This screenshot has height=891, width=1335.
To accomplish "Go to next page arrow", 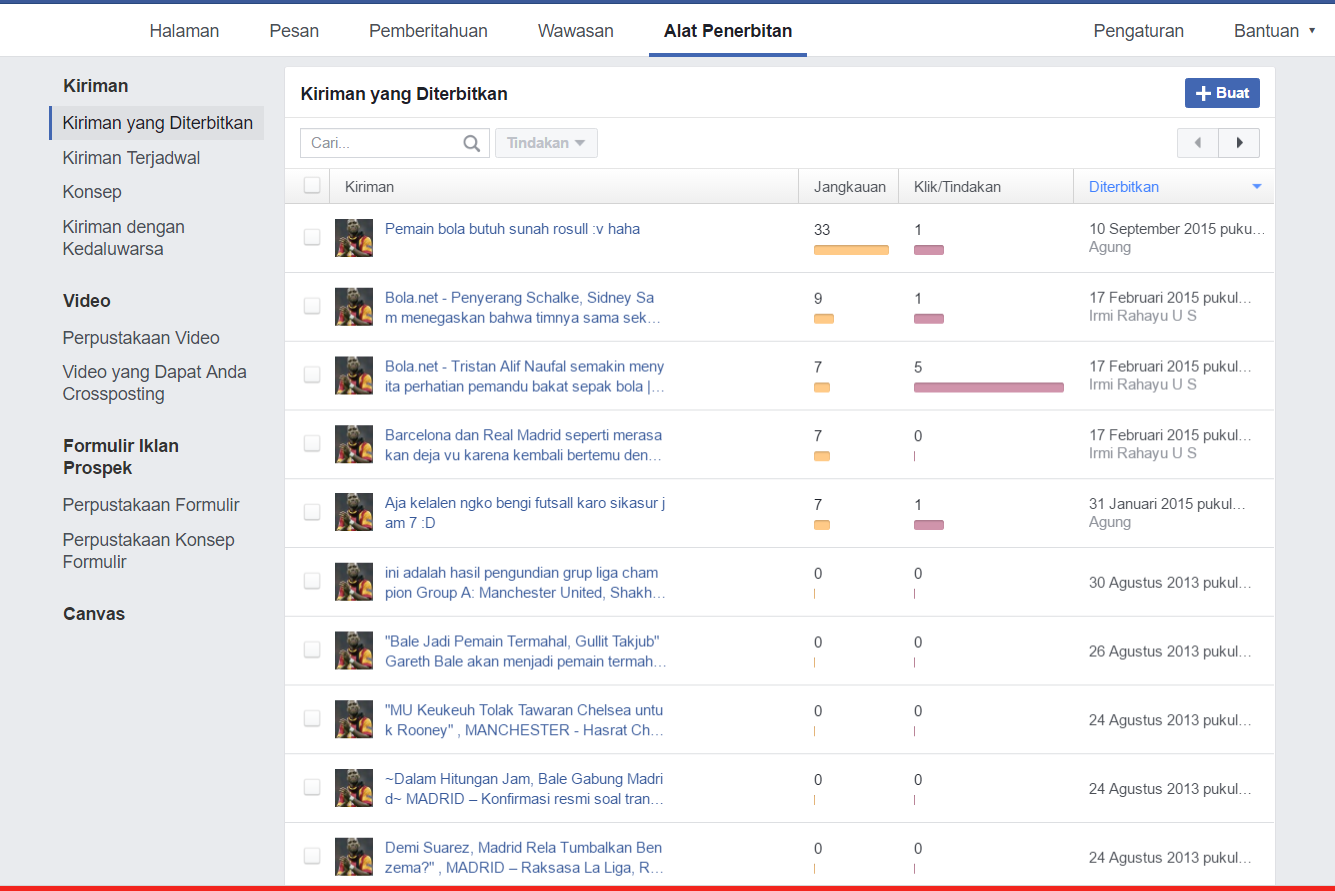I will click(x=1240, y=143).
